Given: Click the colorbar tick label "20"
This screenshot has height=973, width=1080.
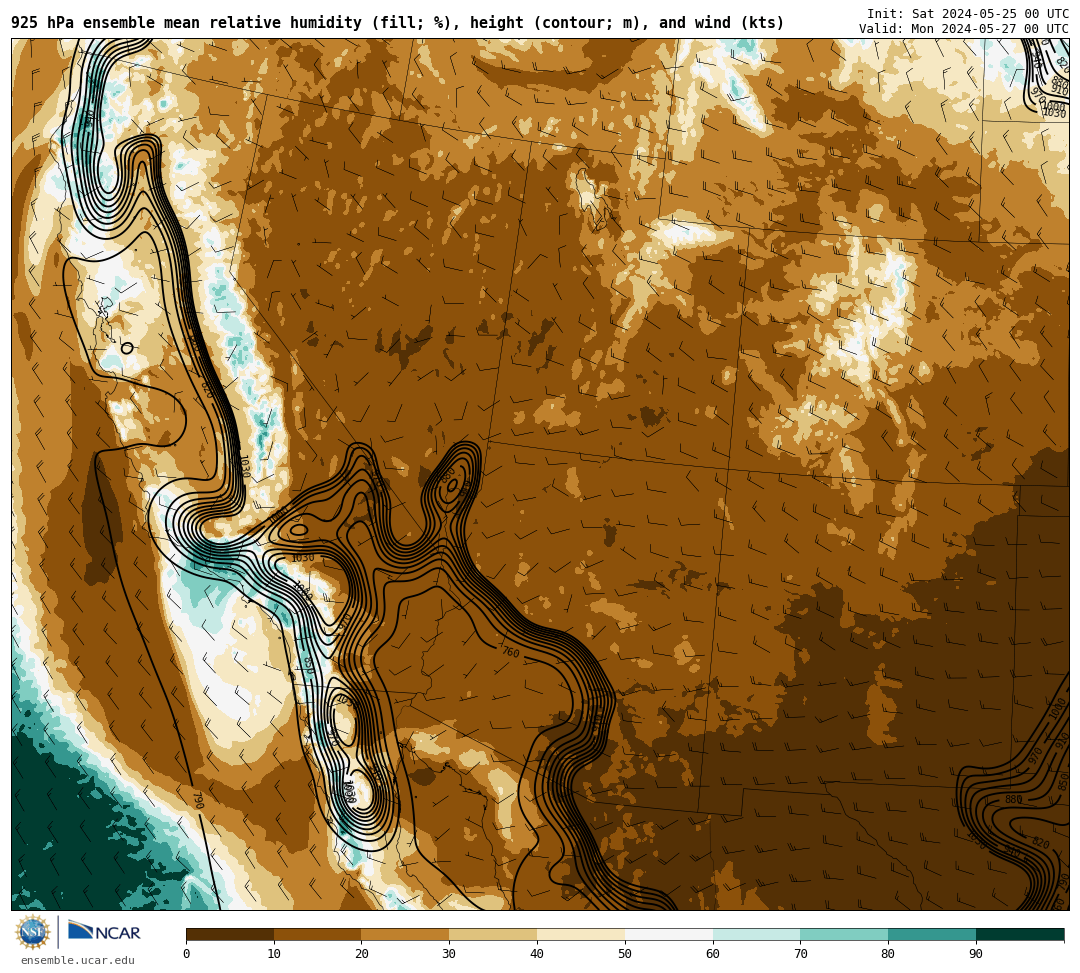Looking at the screenshot, I should pos(362,954).
